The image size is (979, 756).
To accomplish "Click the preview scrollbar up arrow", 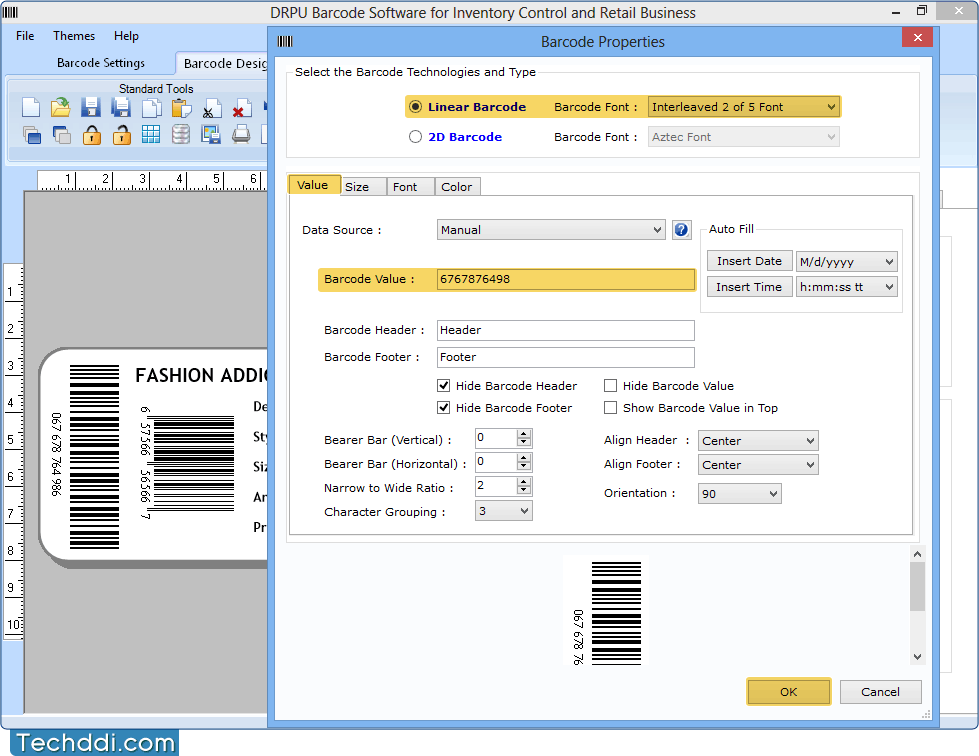I will tap(917, 554).
